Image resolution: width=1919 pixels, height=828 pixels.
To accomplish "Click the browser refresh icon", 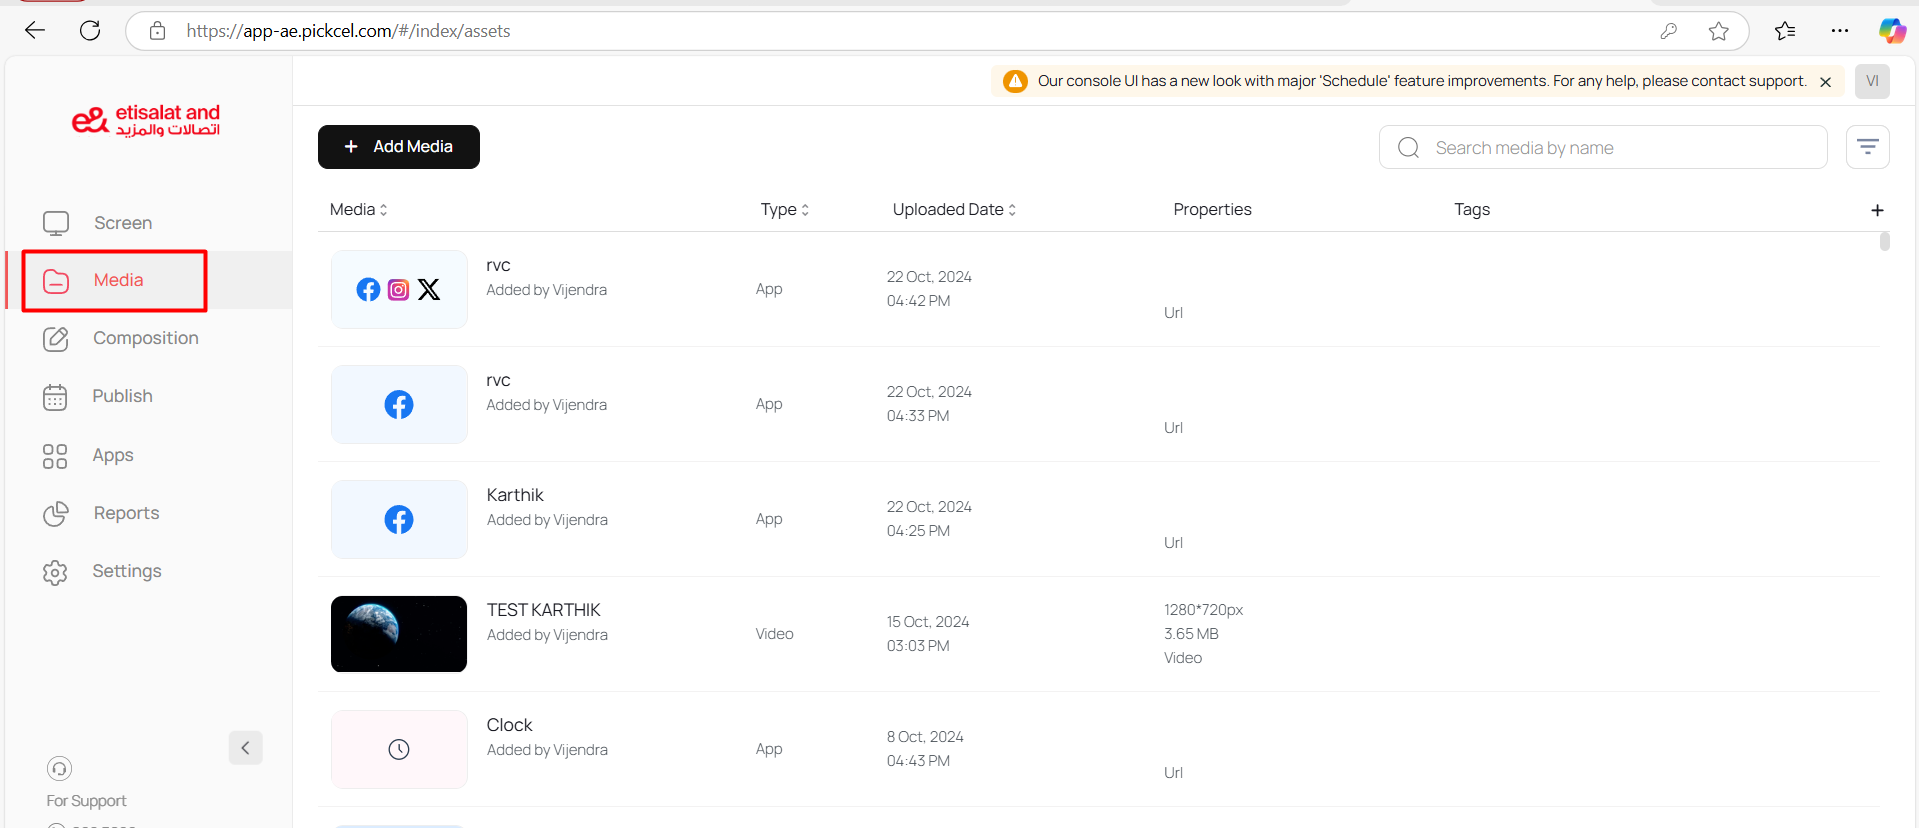I will pos(90,31).
